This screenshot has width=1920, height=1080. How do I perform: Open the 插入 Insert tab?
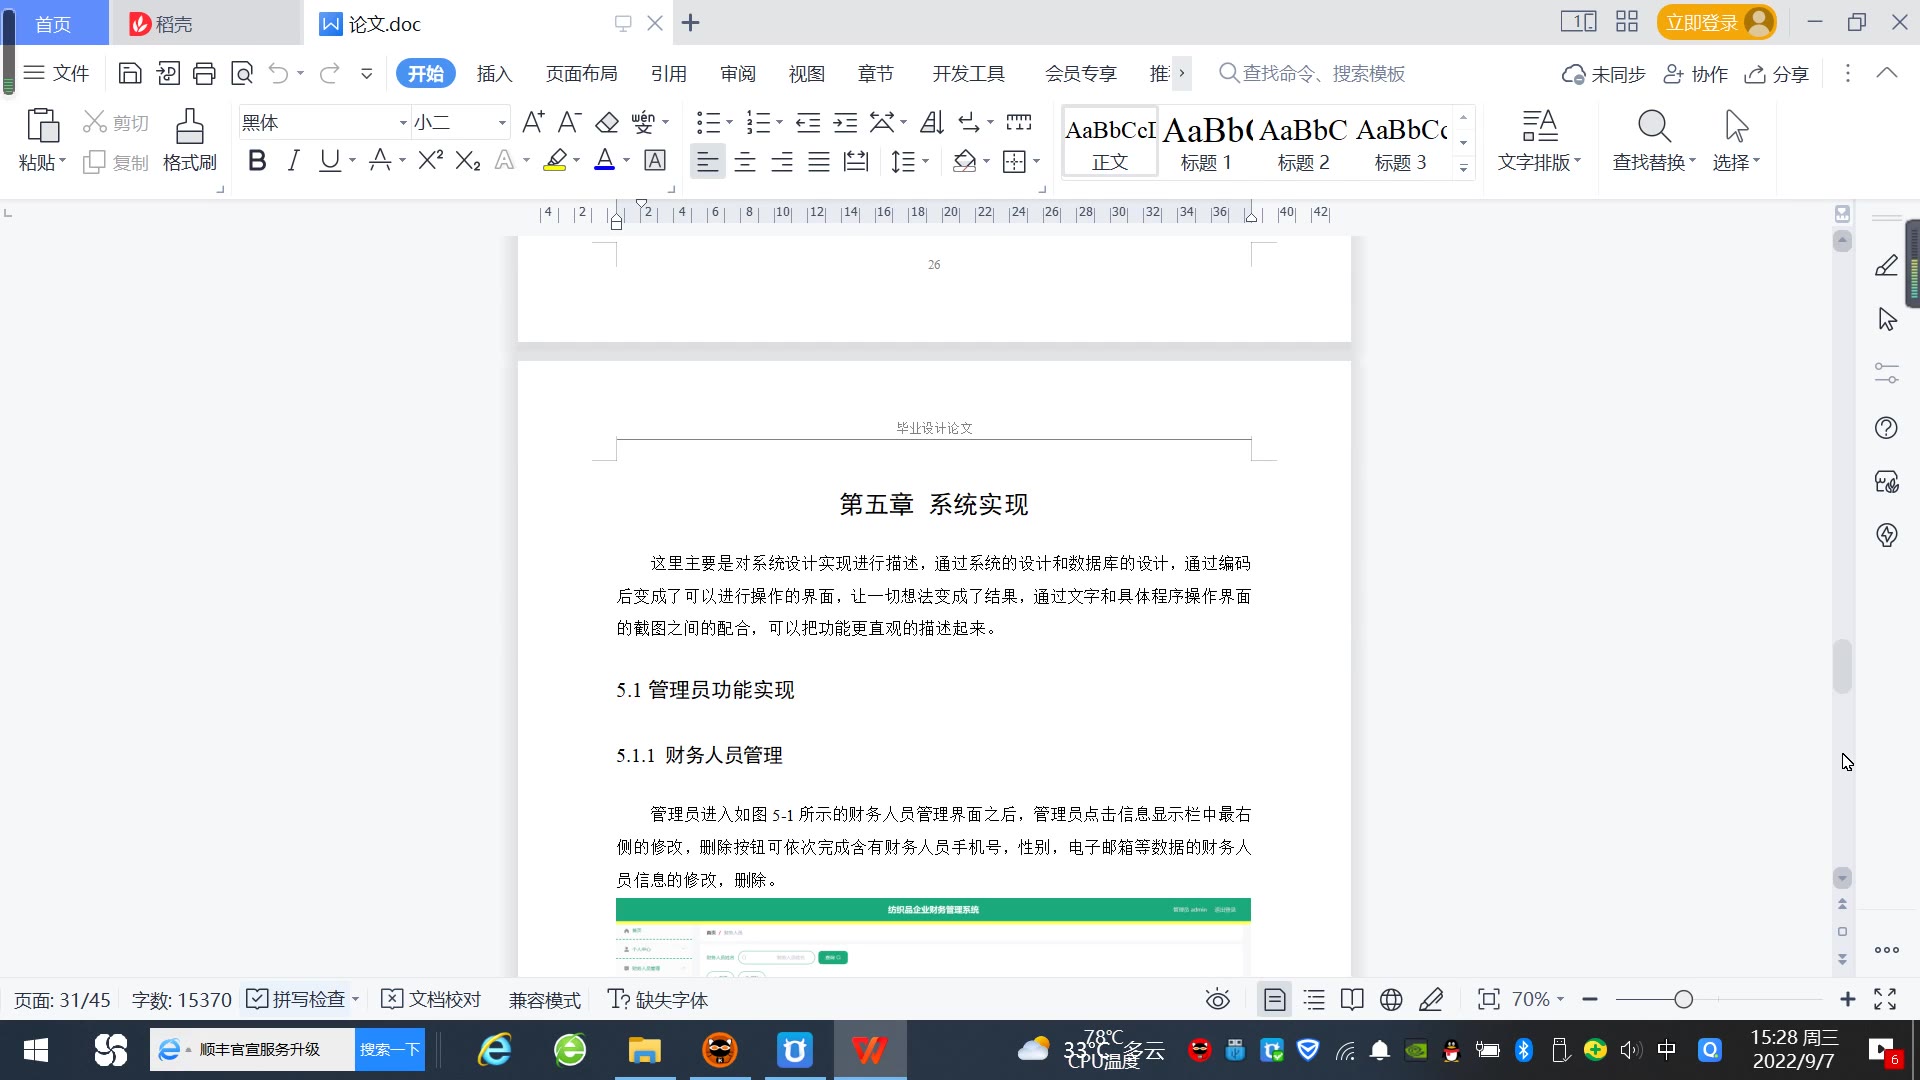(494, 73)
